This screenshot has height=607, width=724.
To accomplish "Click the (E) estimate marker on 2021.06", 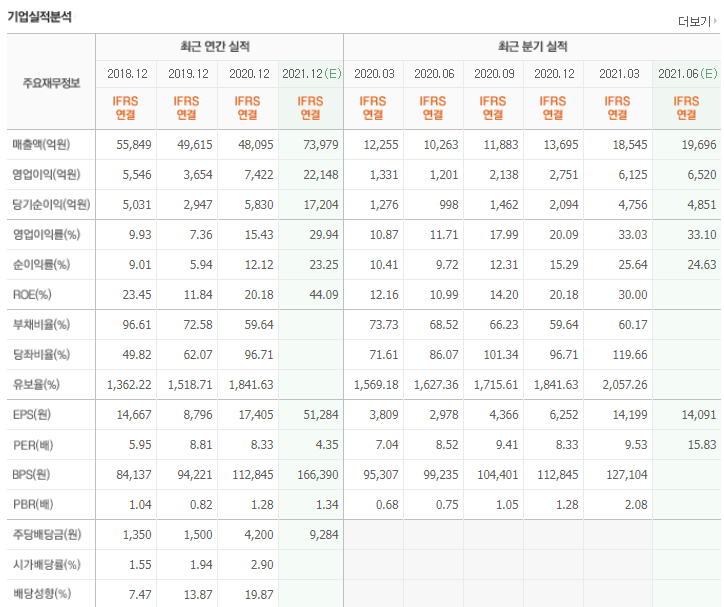I will (708, 73).
